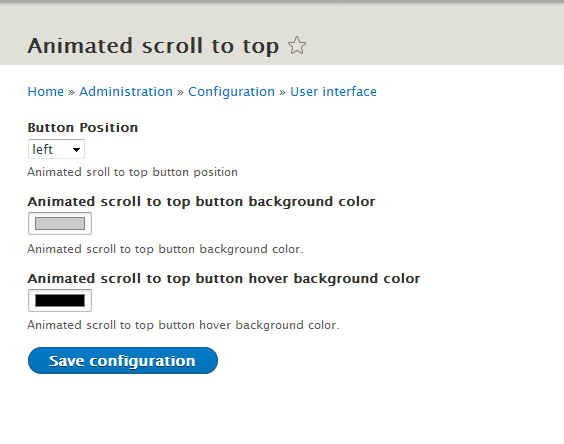Screen dimensions: 564x444
Task: Click the star icon to add a shortcut
Action: tap(297, 46)
